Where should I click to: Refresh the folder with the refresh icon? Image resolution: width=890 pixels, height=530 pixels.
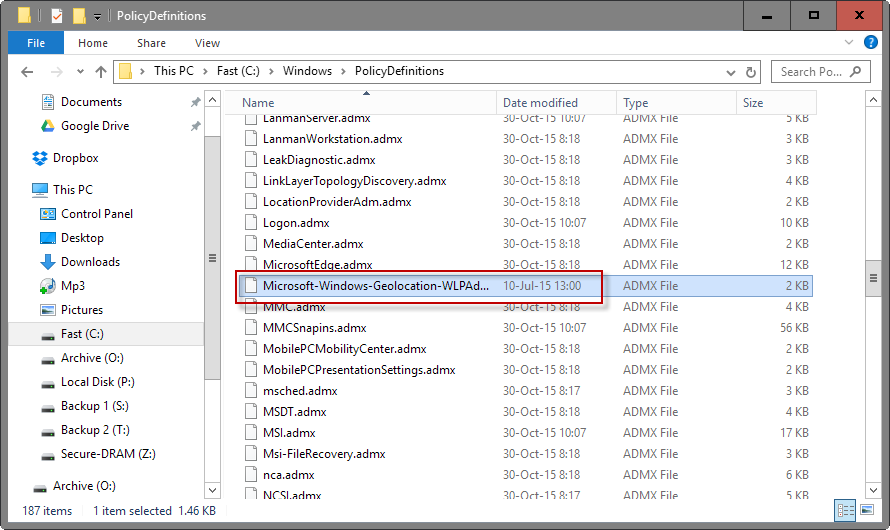[x=750, y=72]
